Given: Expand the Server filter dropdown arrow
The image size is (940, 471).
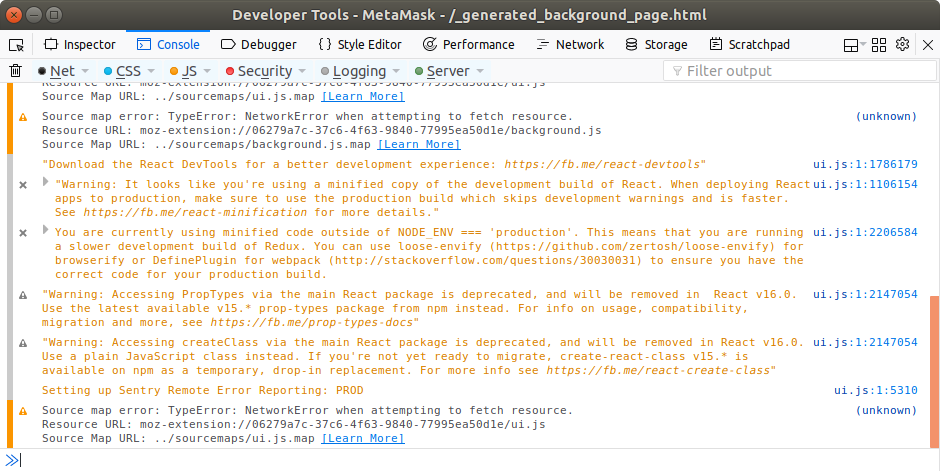Looking at the screenshot, I should pyautogui.click(x=479, y=71).
